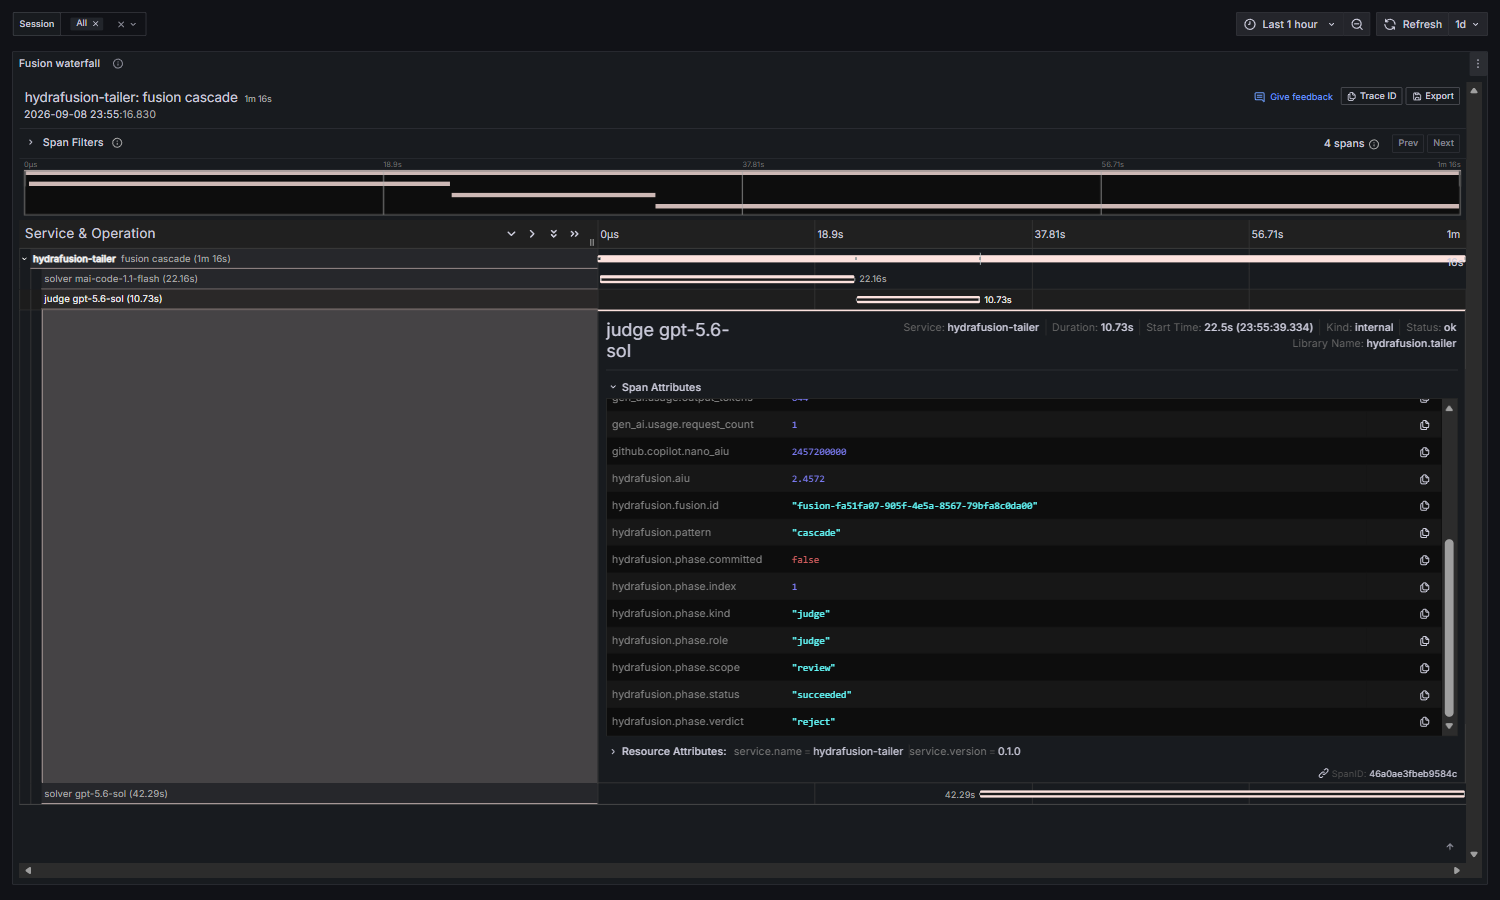The height and width of the screenshot is (900, 1500).
Task: Click the false committed value
Action: point(805,560)
